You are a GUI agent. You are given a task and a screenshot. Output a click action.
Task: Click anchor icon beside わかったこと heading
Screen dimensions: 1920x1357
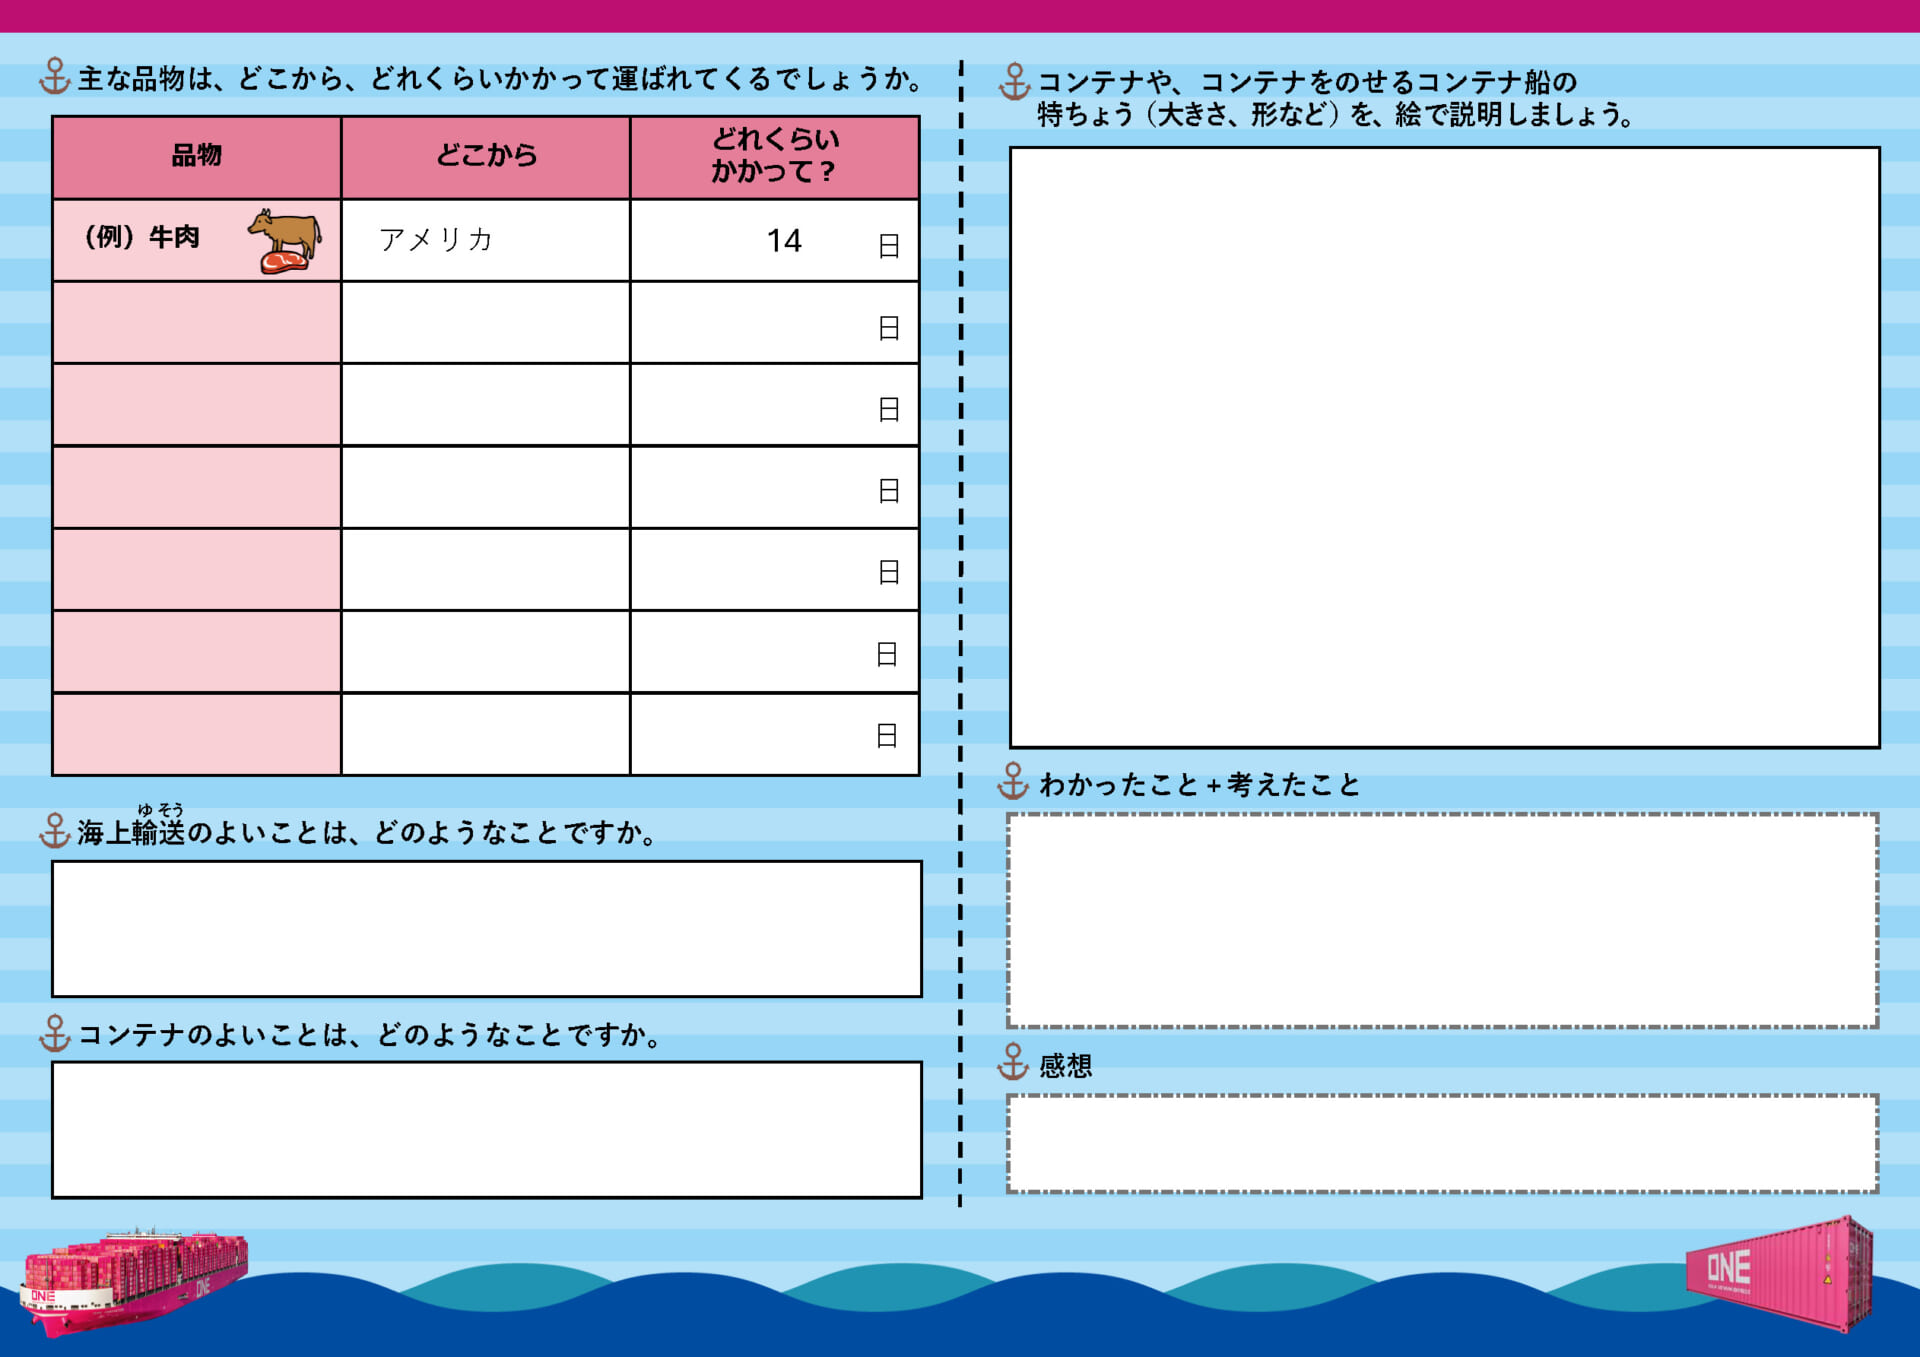coord(1013,782)
